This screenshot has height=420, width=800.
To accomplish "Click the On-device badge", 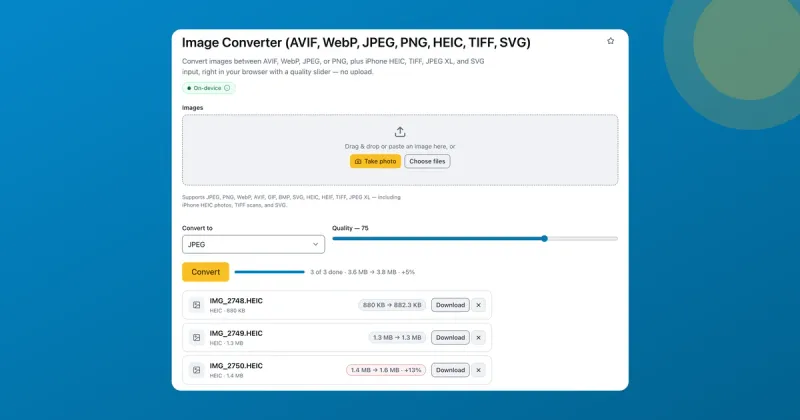I will pyautogui.click(x=209, y=88).
